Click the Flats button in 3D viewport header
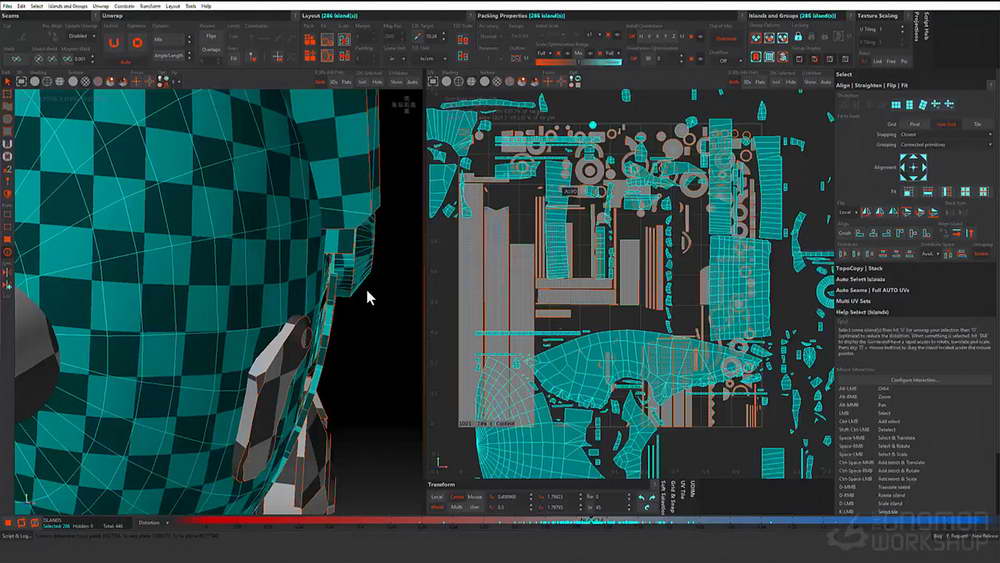 (347, 82)
